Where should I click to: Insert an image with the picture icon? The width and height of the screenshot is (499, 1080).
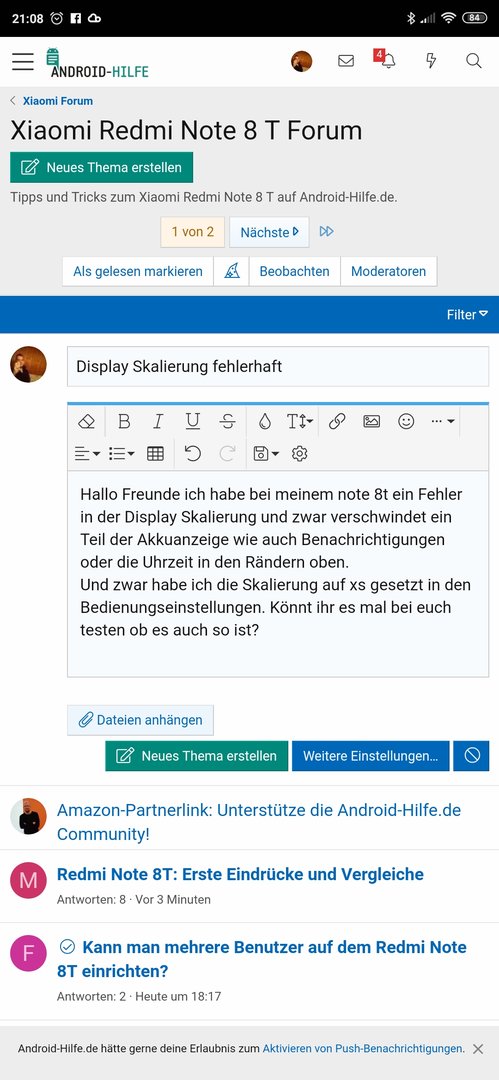click(371, 422)
